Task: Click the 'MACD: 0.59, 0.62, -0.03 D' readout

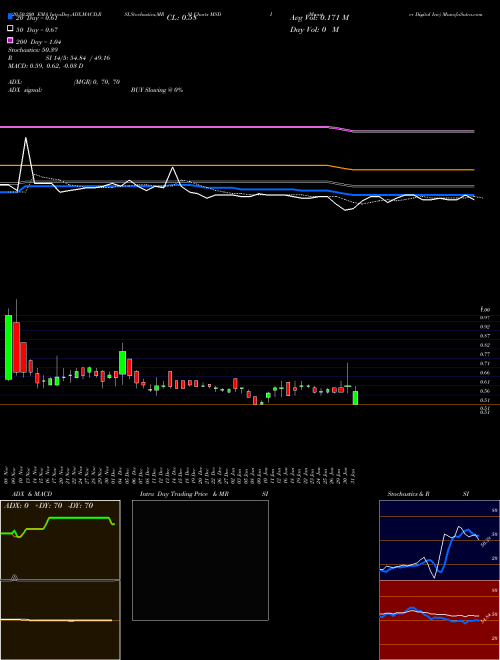Action: point(45,66)
